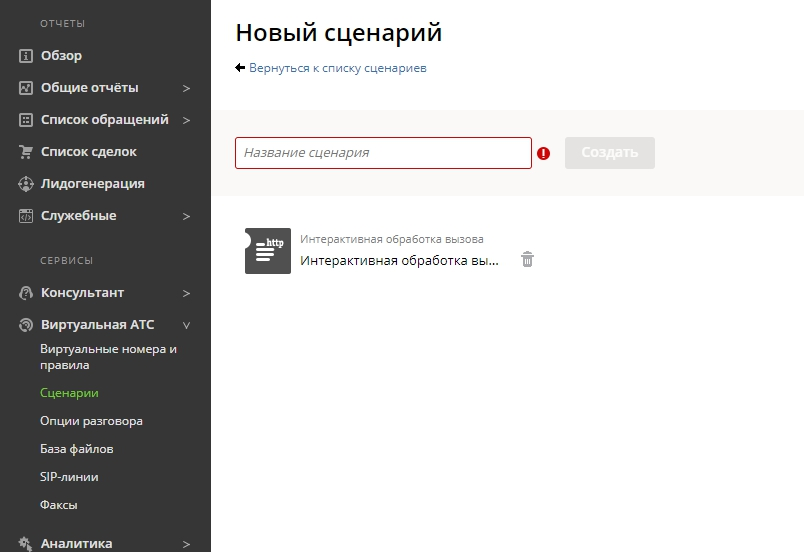Click the Консультант headset icon
This screenshot has width=804, height=552.
[26, 293]
